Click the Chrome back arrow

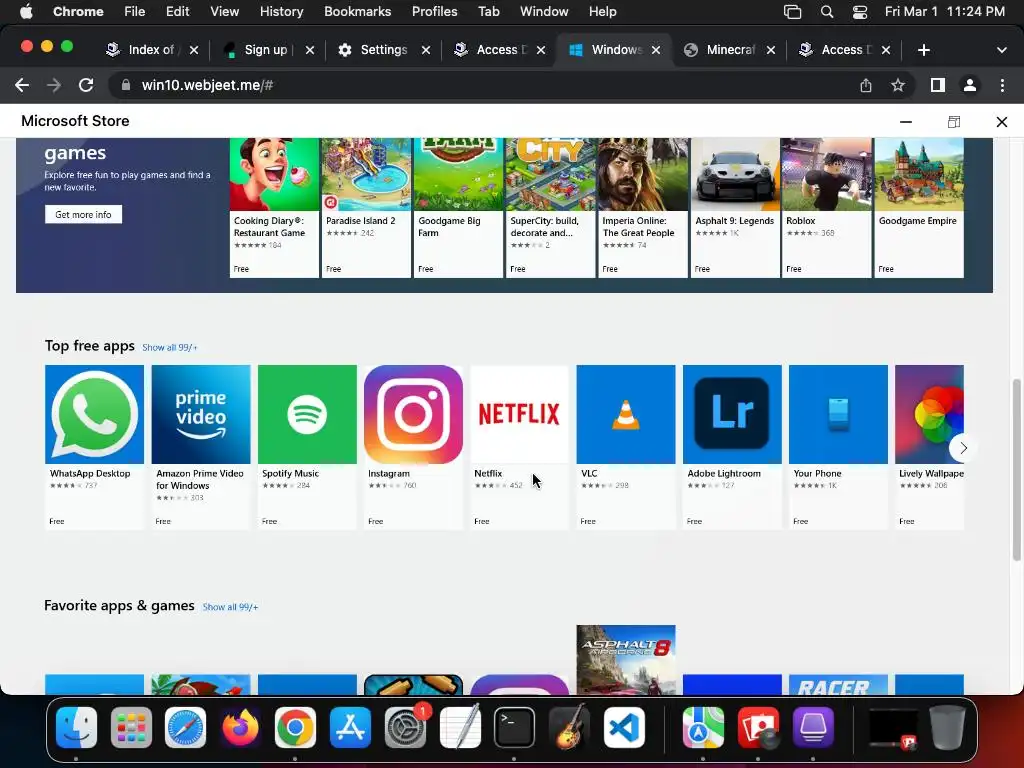coord(22,85)
